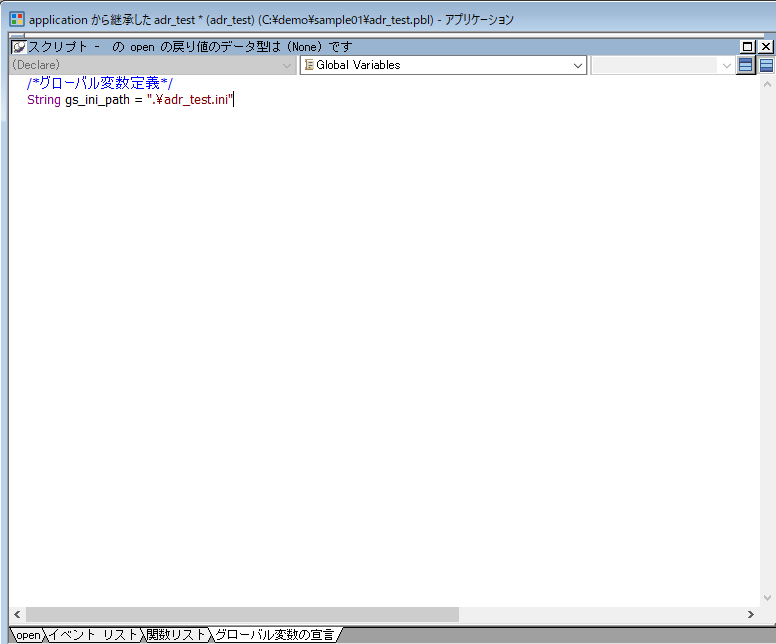Select the 関数リスト tab
Screen dimensions: 776x644
[175, 635]
